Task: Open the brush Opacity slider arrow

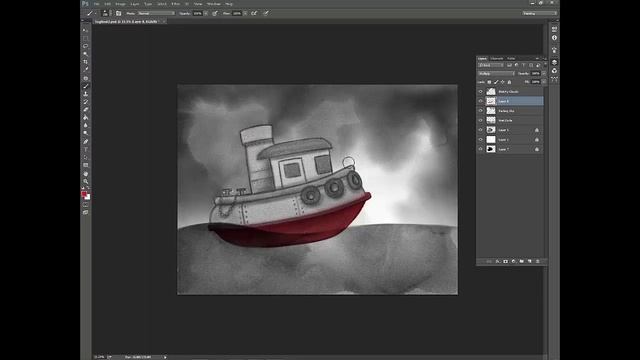Action: pos(206,13)
